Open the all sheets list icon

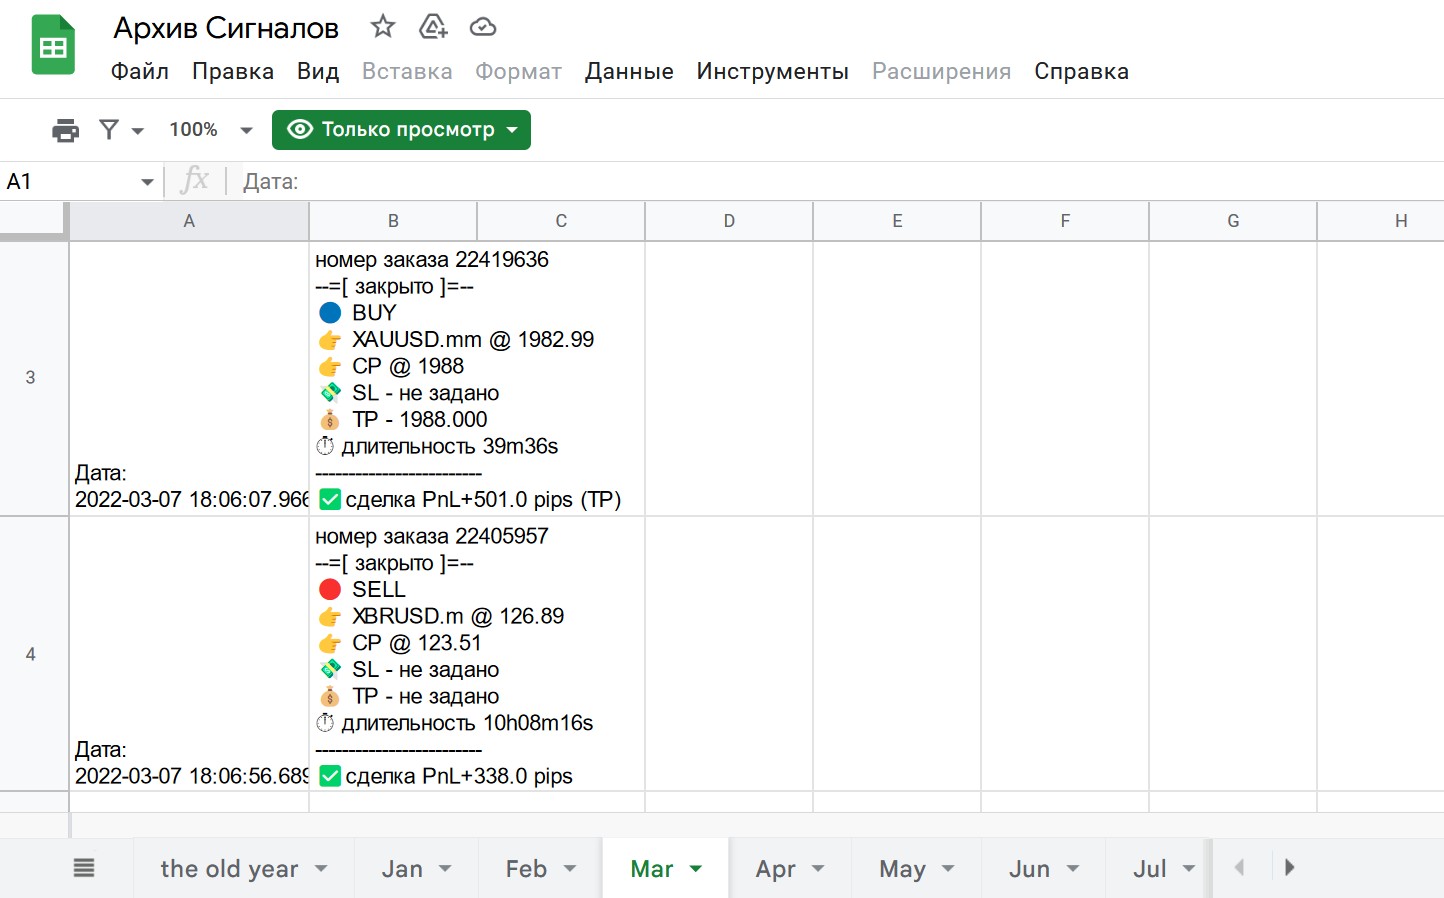tap(84, 868)
